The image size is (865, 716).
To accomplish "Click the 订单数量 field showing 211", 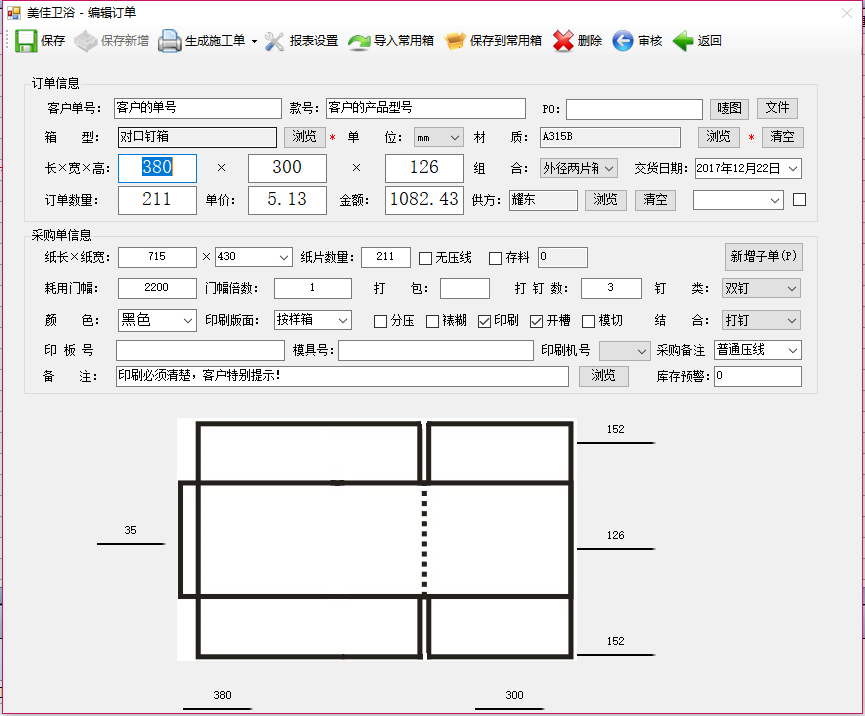I will point(157,200).
